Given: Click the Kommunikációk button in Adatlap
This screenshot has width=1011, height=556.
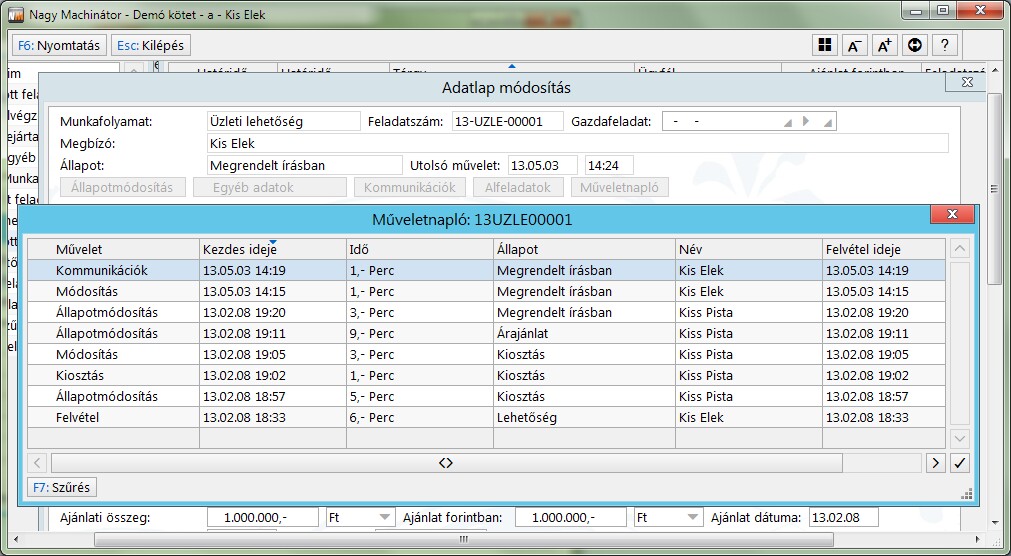Looking at the screenshot, I should (x=409, y=187).
